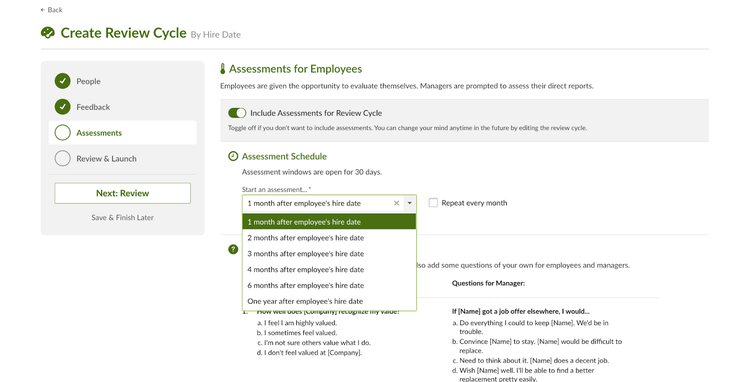This screenshot has width=750, height=382.
Task: Click the review cycle logo icon beside the title
Action: tap(48, 33)
